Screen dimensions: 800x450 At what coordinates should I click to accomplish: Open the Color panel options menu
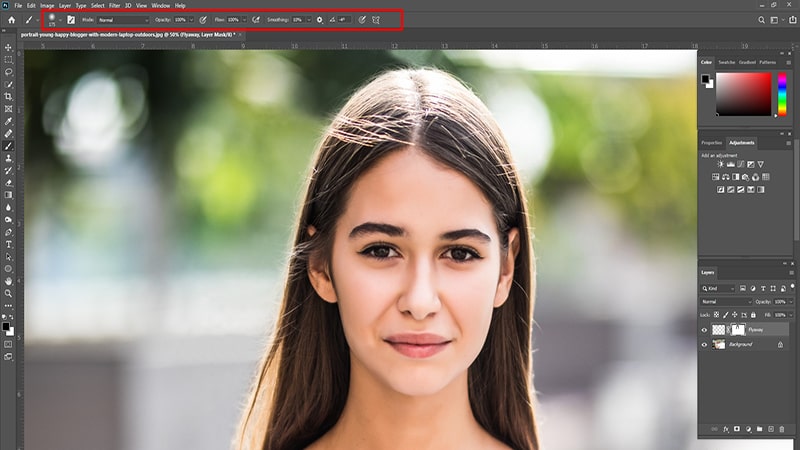click(x=789, y=62)
